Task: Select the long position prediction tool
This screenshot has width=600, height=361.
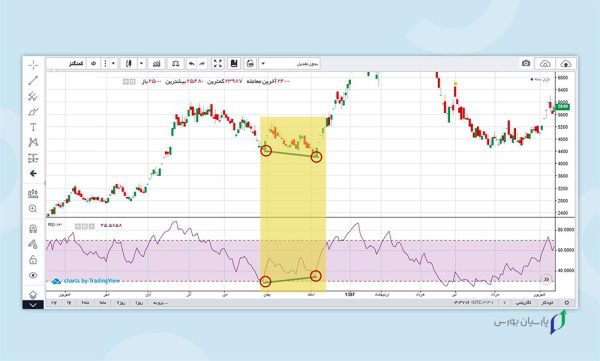Action: 33,158
